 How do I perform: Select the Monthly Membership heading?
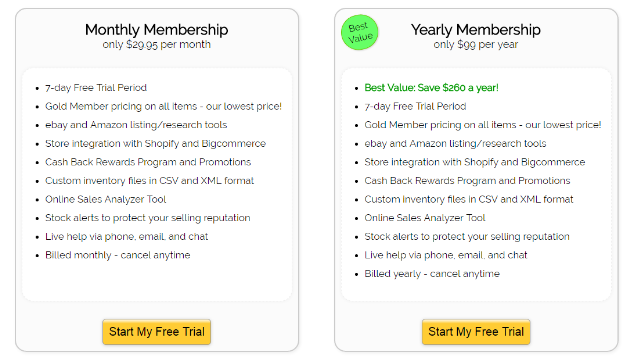157,30
